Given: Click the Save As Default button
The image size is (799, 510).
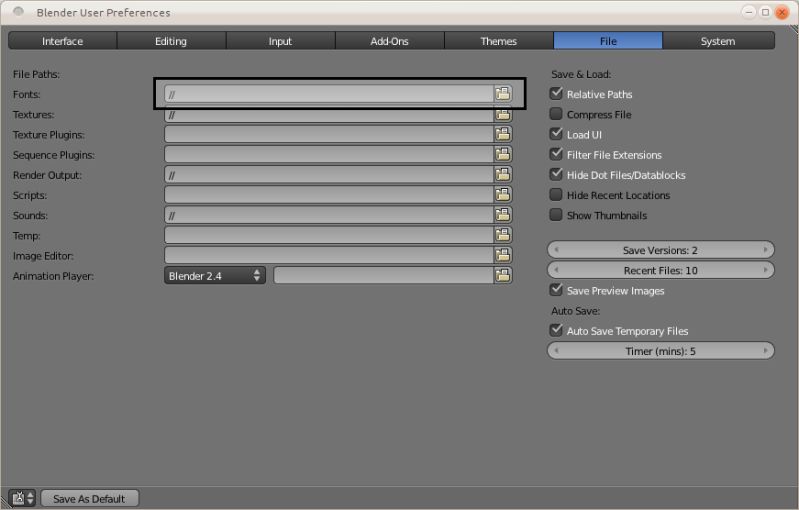Looking at the screenshot, I should tap(89, 498).
